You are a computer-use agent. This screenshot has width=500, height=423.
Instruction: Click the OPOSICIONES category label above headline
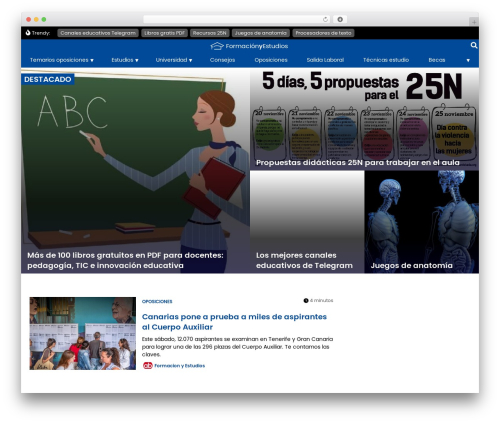[x=157, y=301]
